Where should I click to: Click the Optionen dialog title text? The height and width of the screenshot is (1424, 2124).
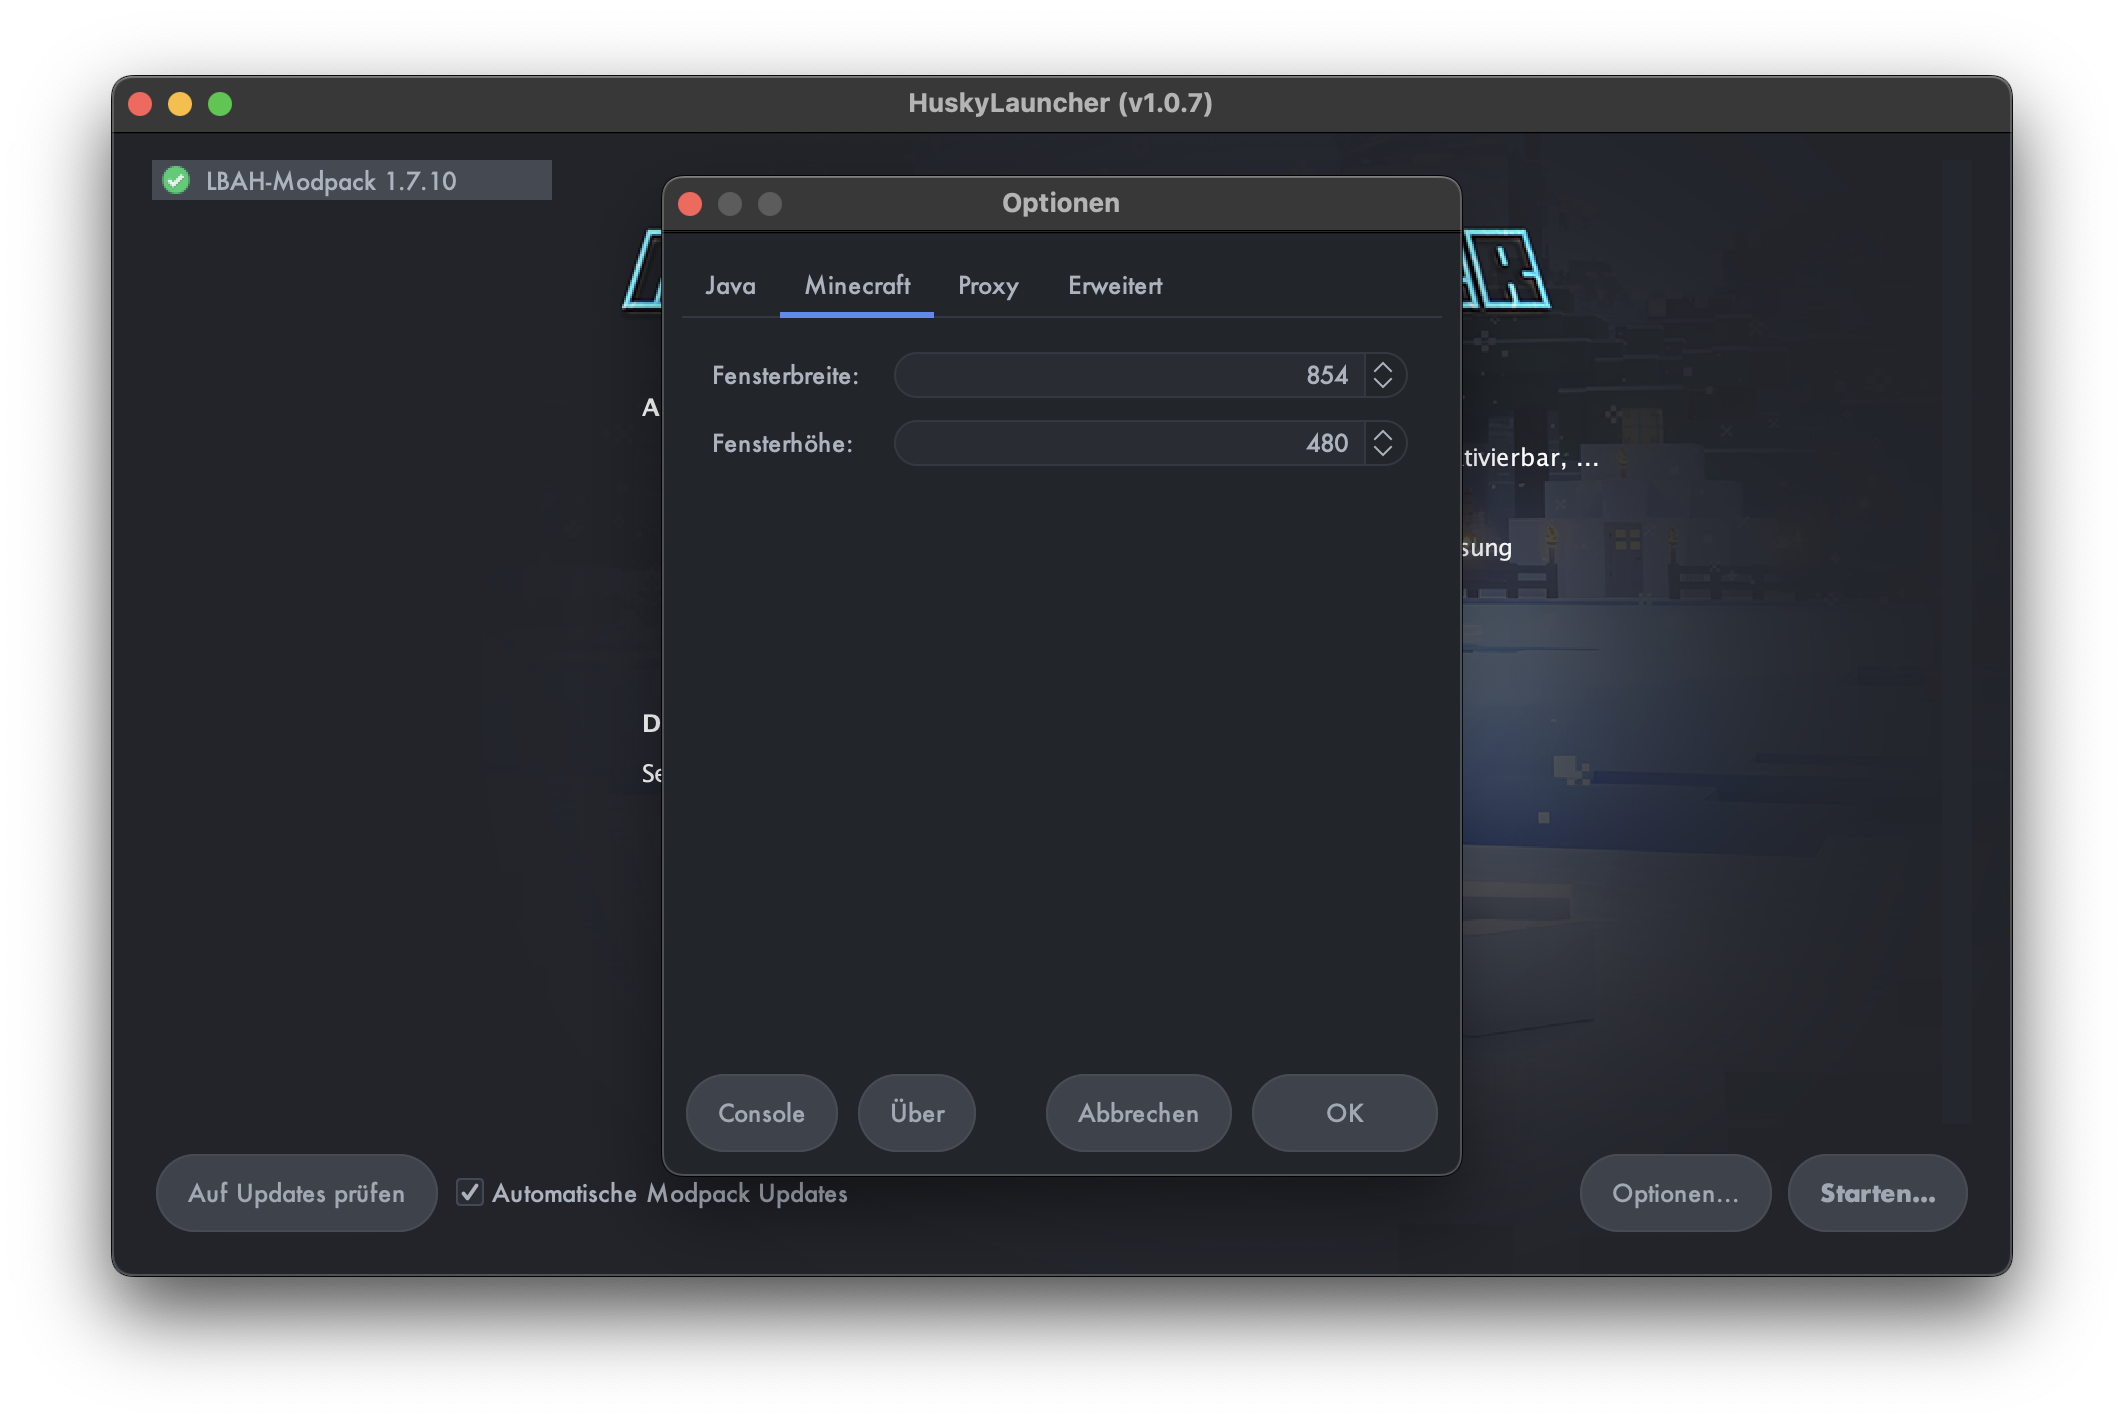tap(1061, 203)
